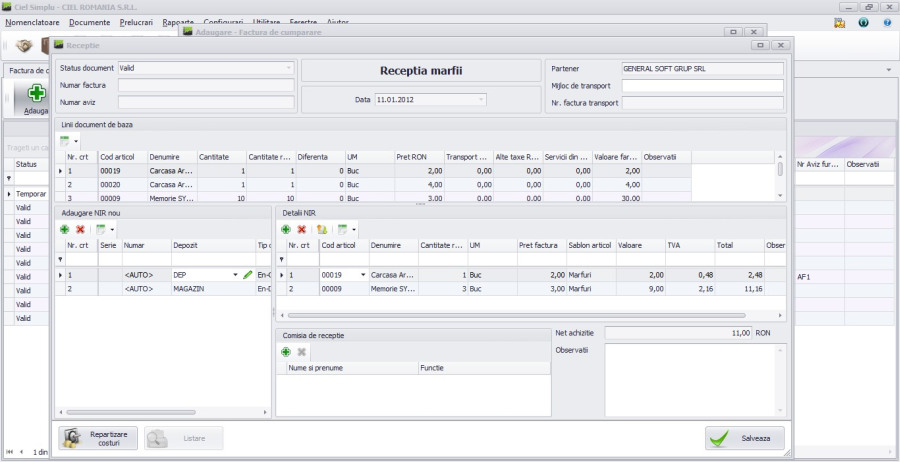Image resolution: width=900 pixels, height=462 pixels.
Task: Expand the Depozit DEP dropdown arrow
Action: (236, 274)
